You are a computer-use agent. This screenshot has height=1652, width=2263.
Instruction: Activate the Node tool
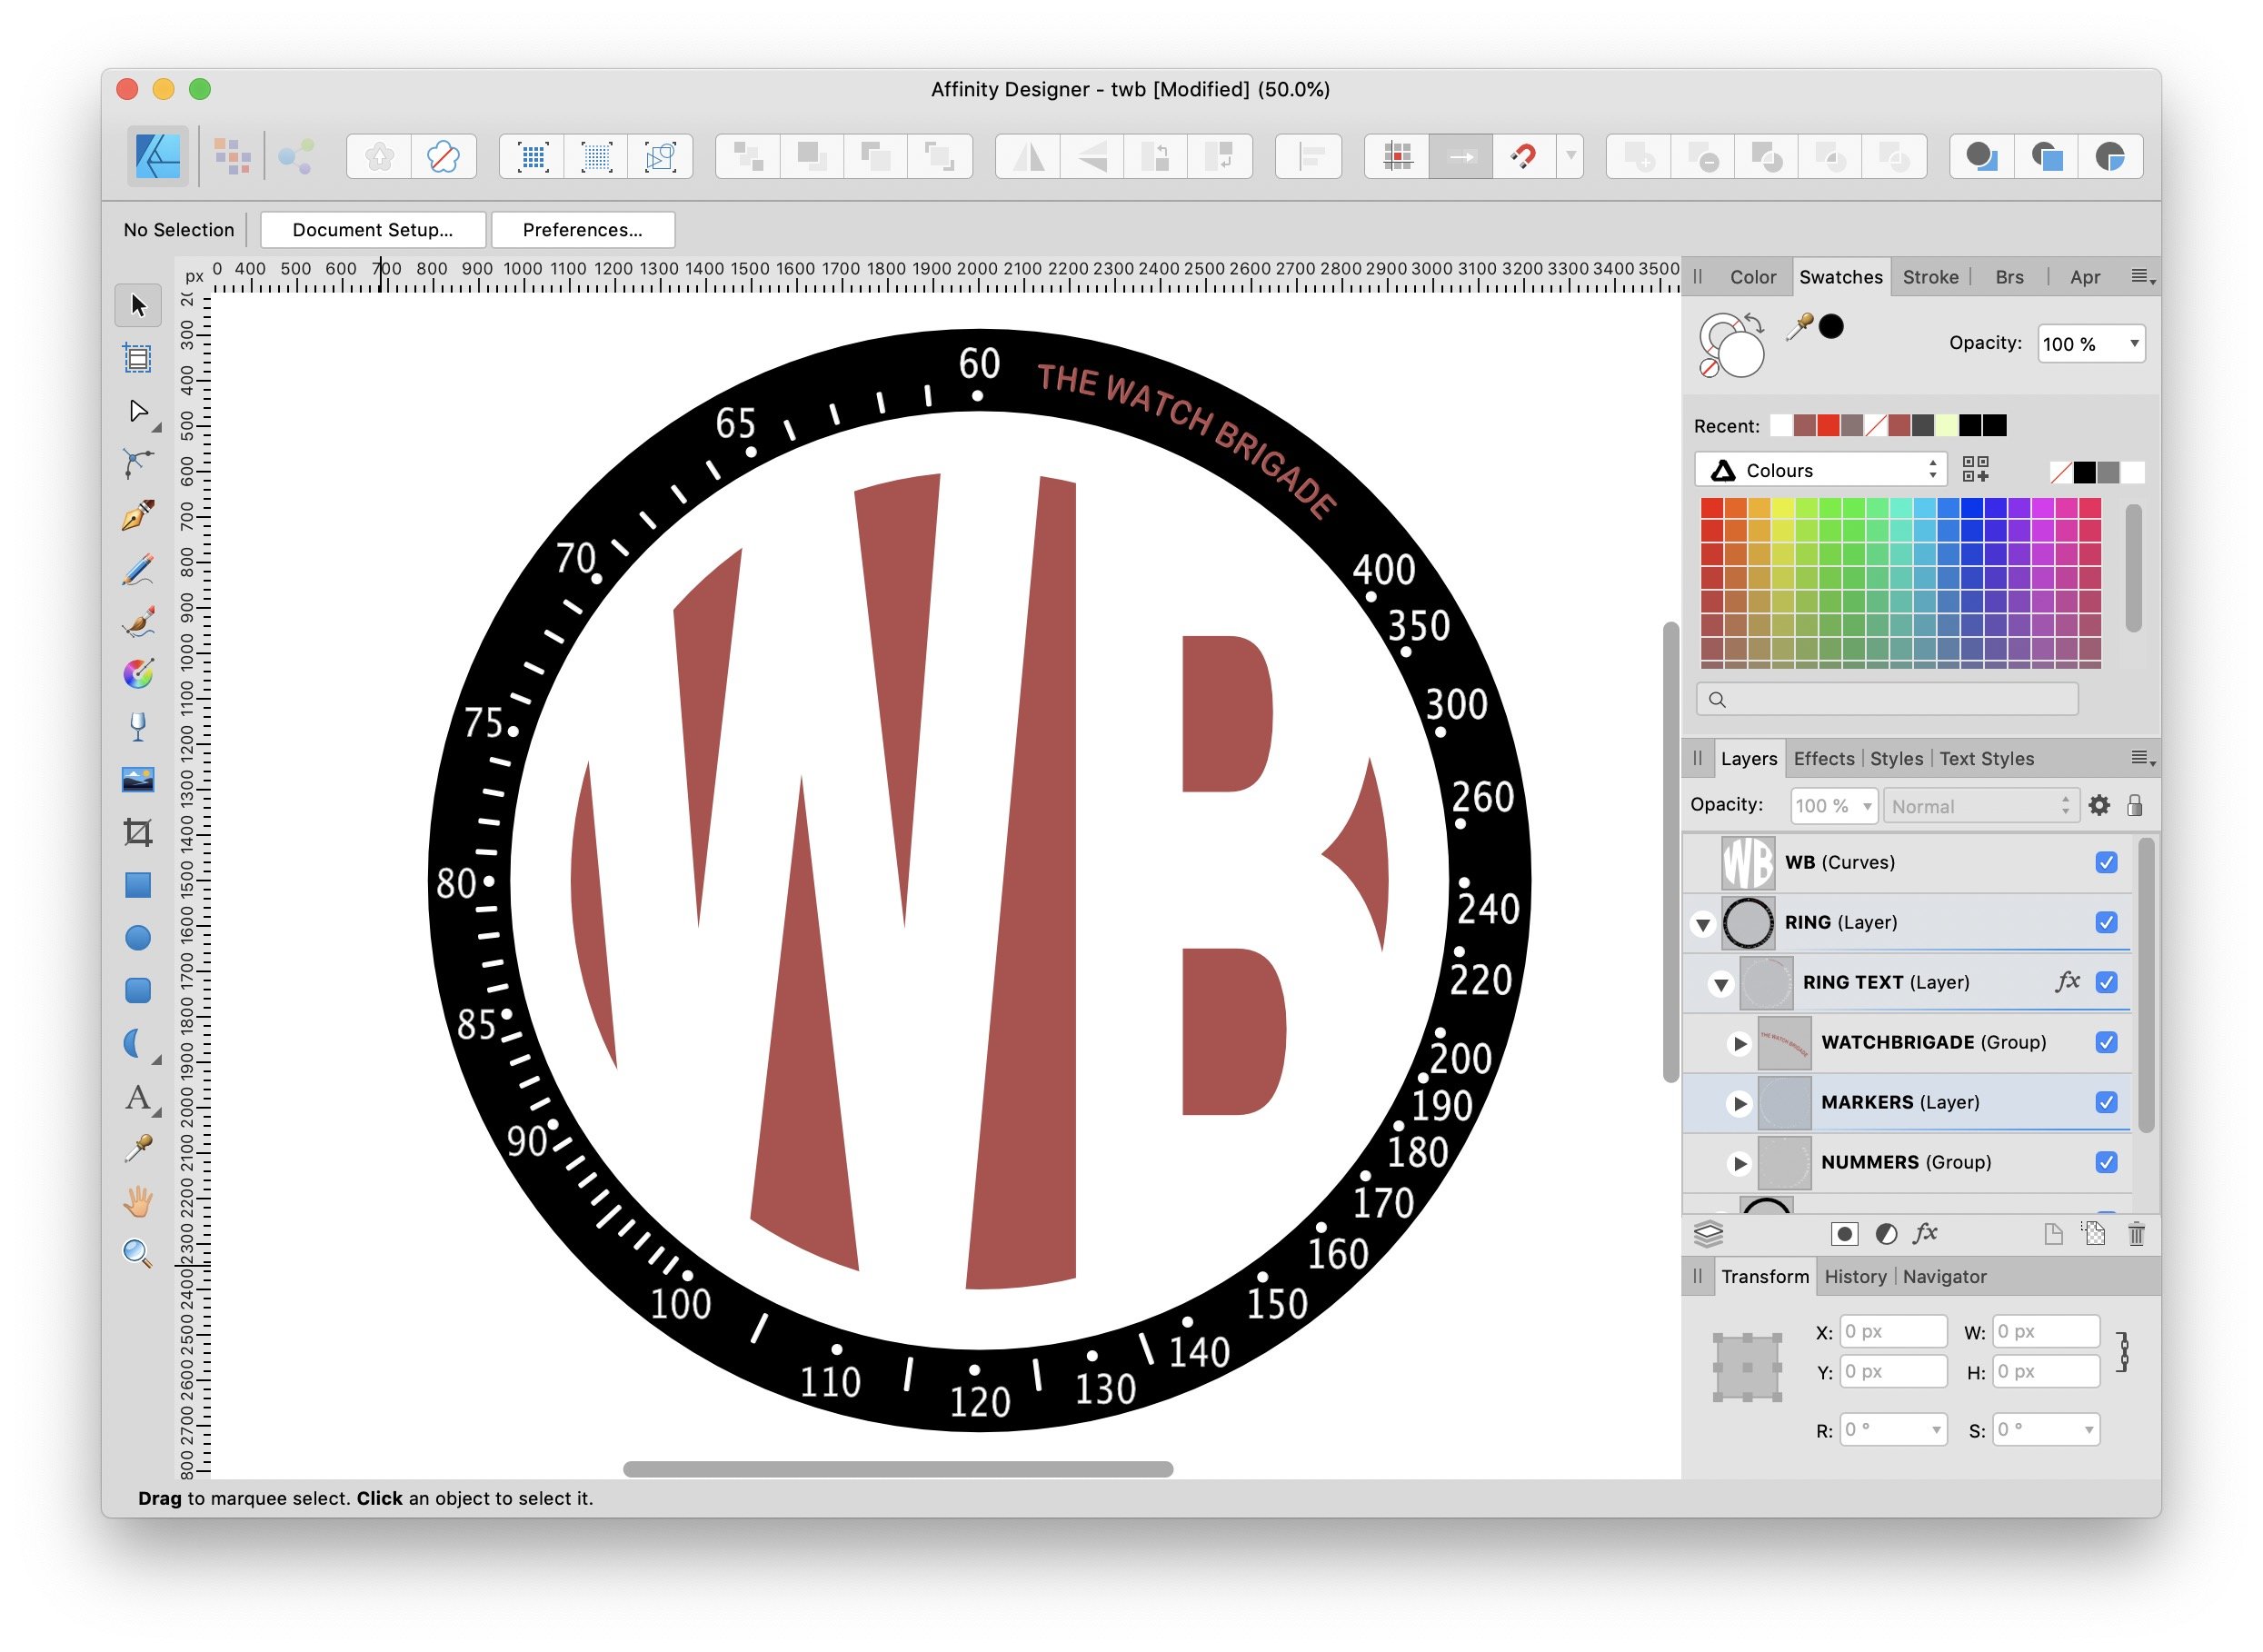coord(138,411)
